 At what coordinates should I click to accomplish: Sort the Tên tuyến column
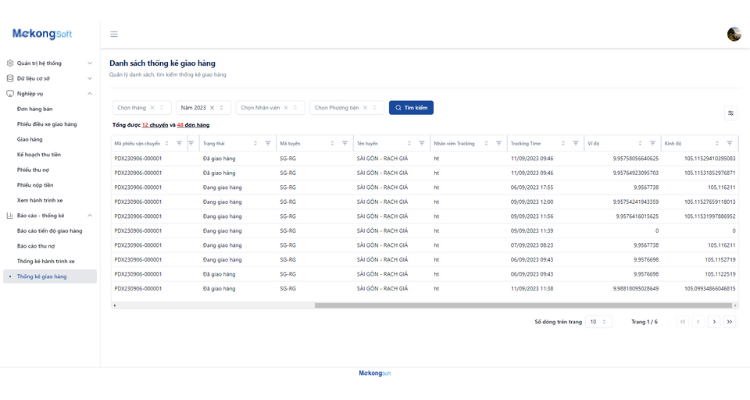pos(409,144)
